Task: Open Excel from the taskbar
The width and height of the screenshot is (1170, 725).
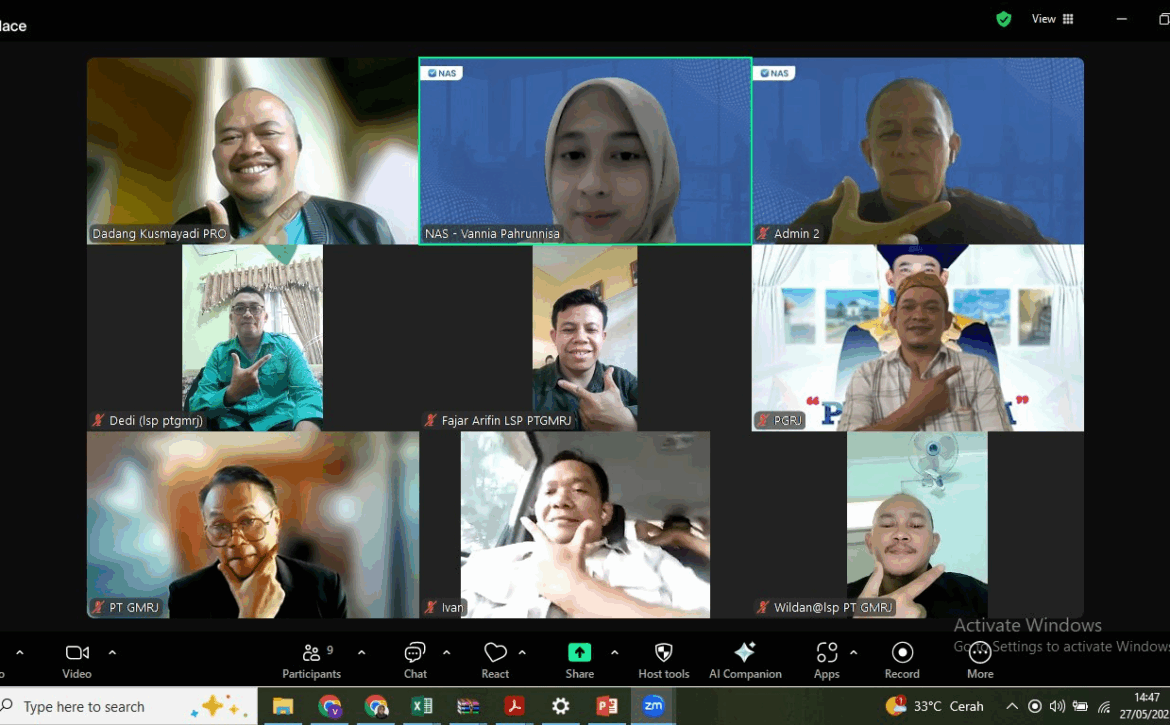Action: click(422, 706)
